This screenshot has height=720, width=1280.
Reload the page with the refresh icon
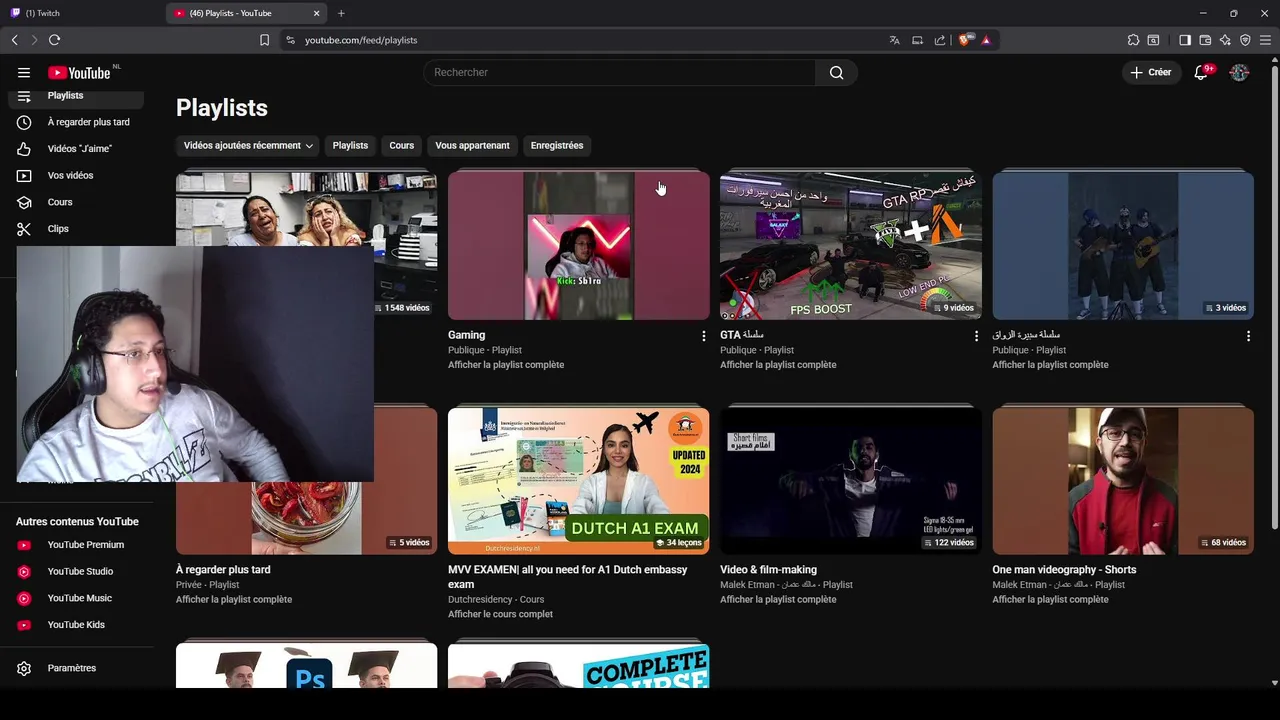point(54,40)
